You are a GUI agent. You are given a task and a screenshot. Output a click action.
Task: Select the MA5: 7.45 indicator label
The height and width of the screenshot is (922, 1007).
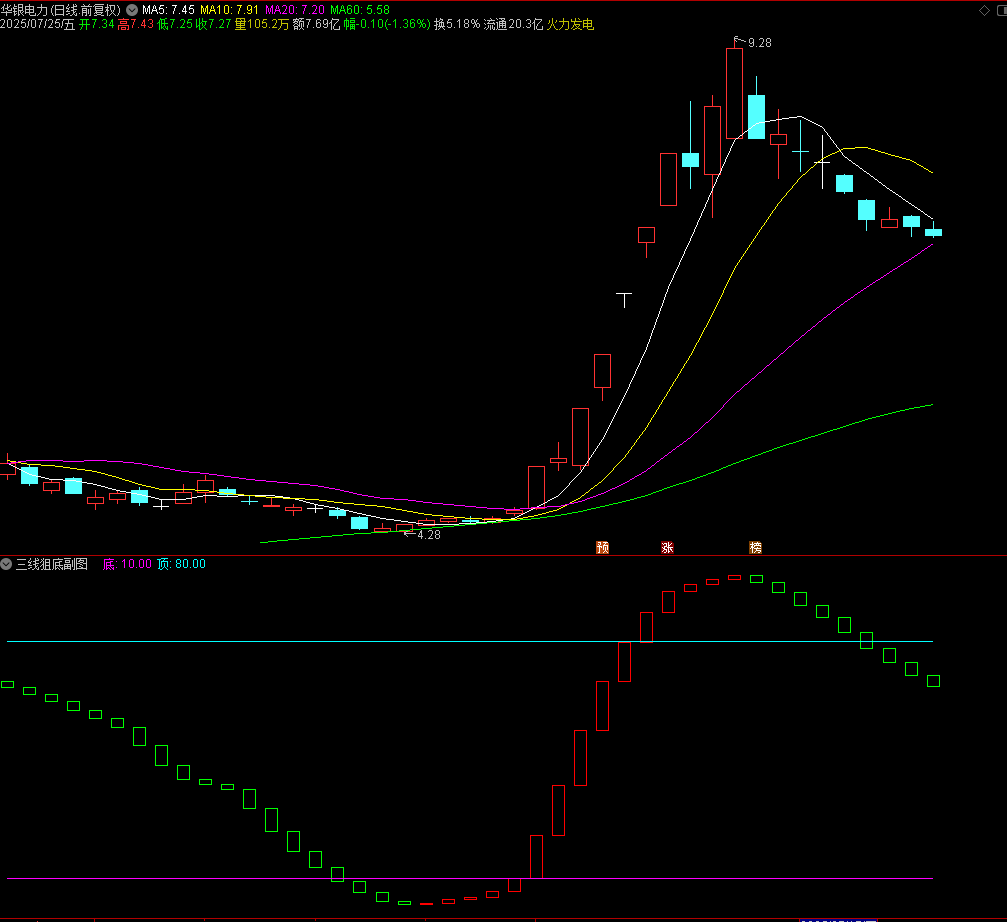coord(168,10)
